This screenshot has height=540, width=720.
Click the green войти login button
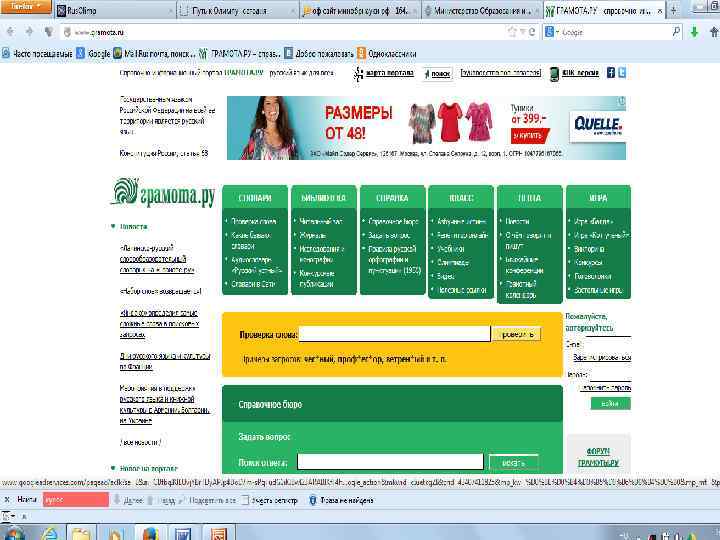tap(610, 404)
